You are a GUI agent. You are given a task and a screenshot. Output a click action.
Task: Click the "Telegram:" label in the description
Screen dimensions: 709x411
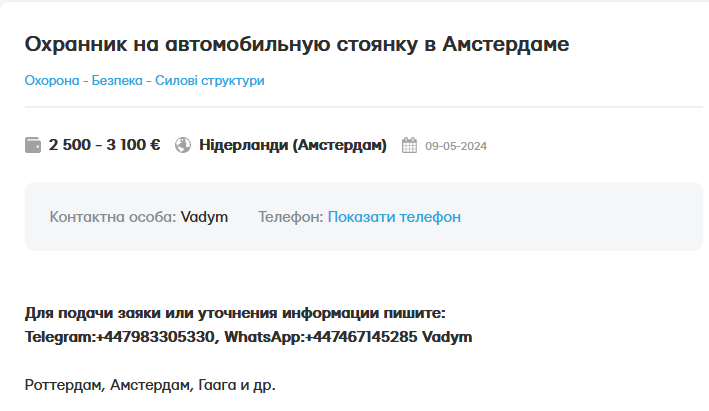[60, 337]
